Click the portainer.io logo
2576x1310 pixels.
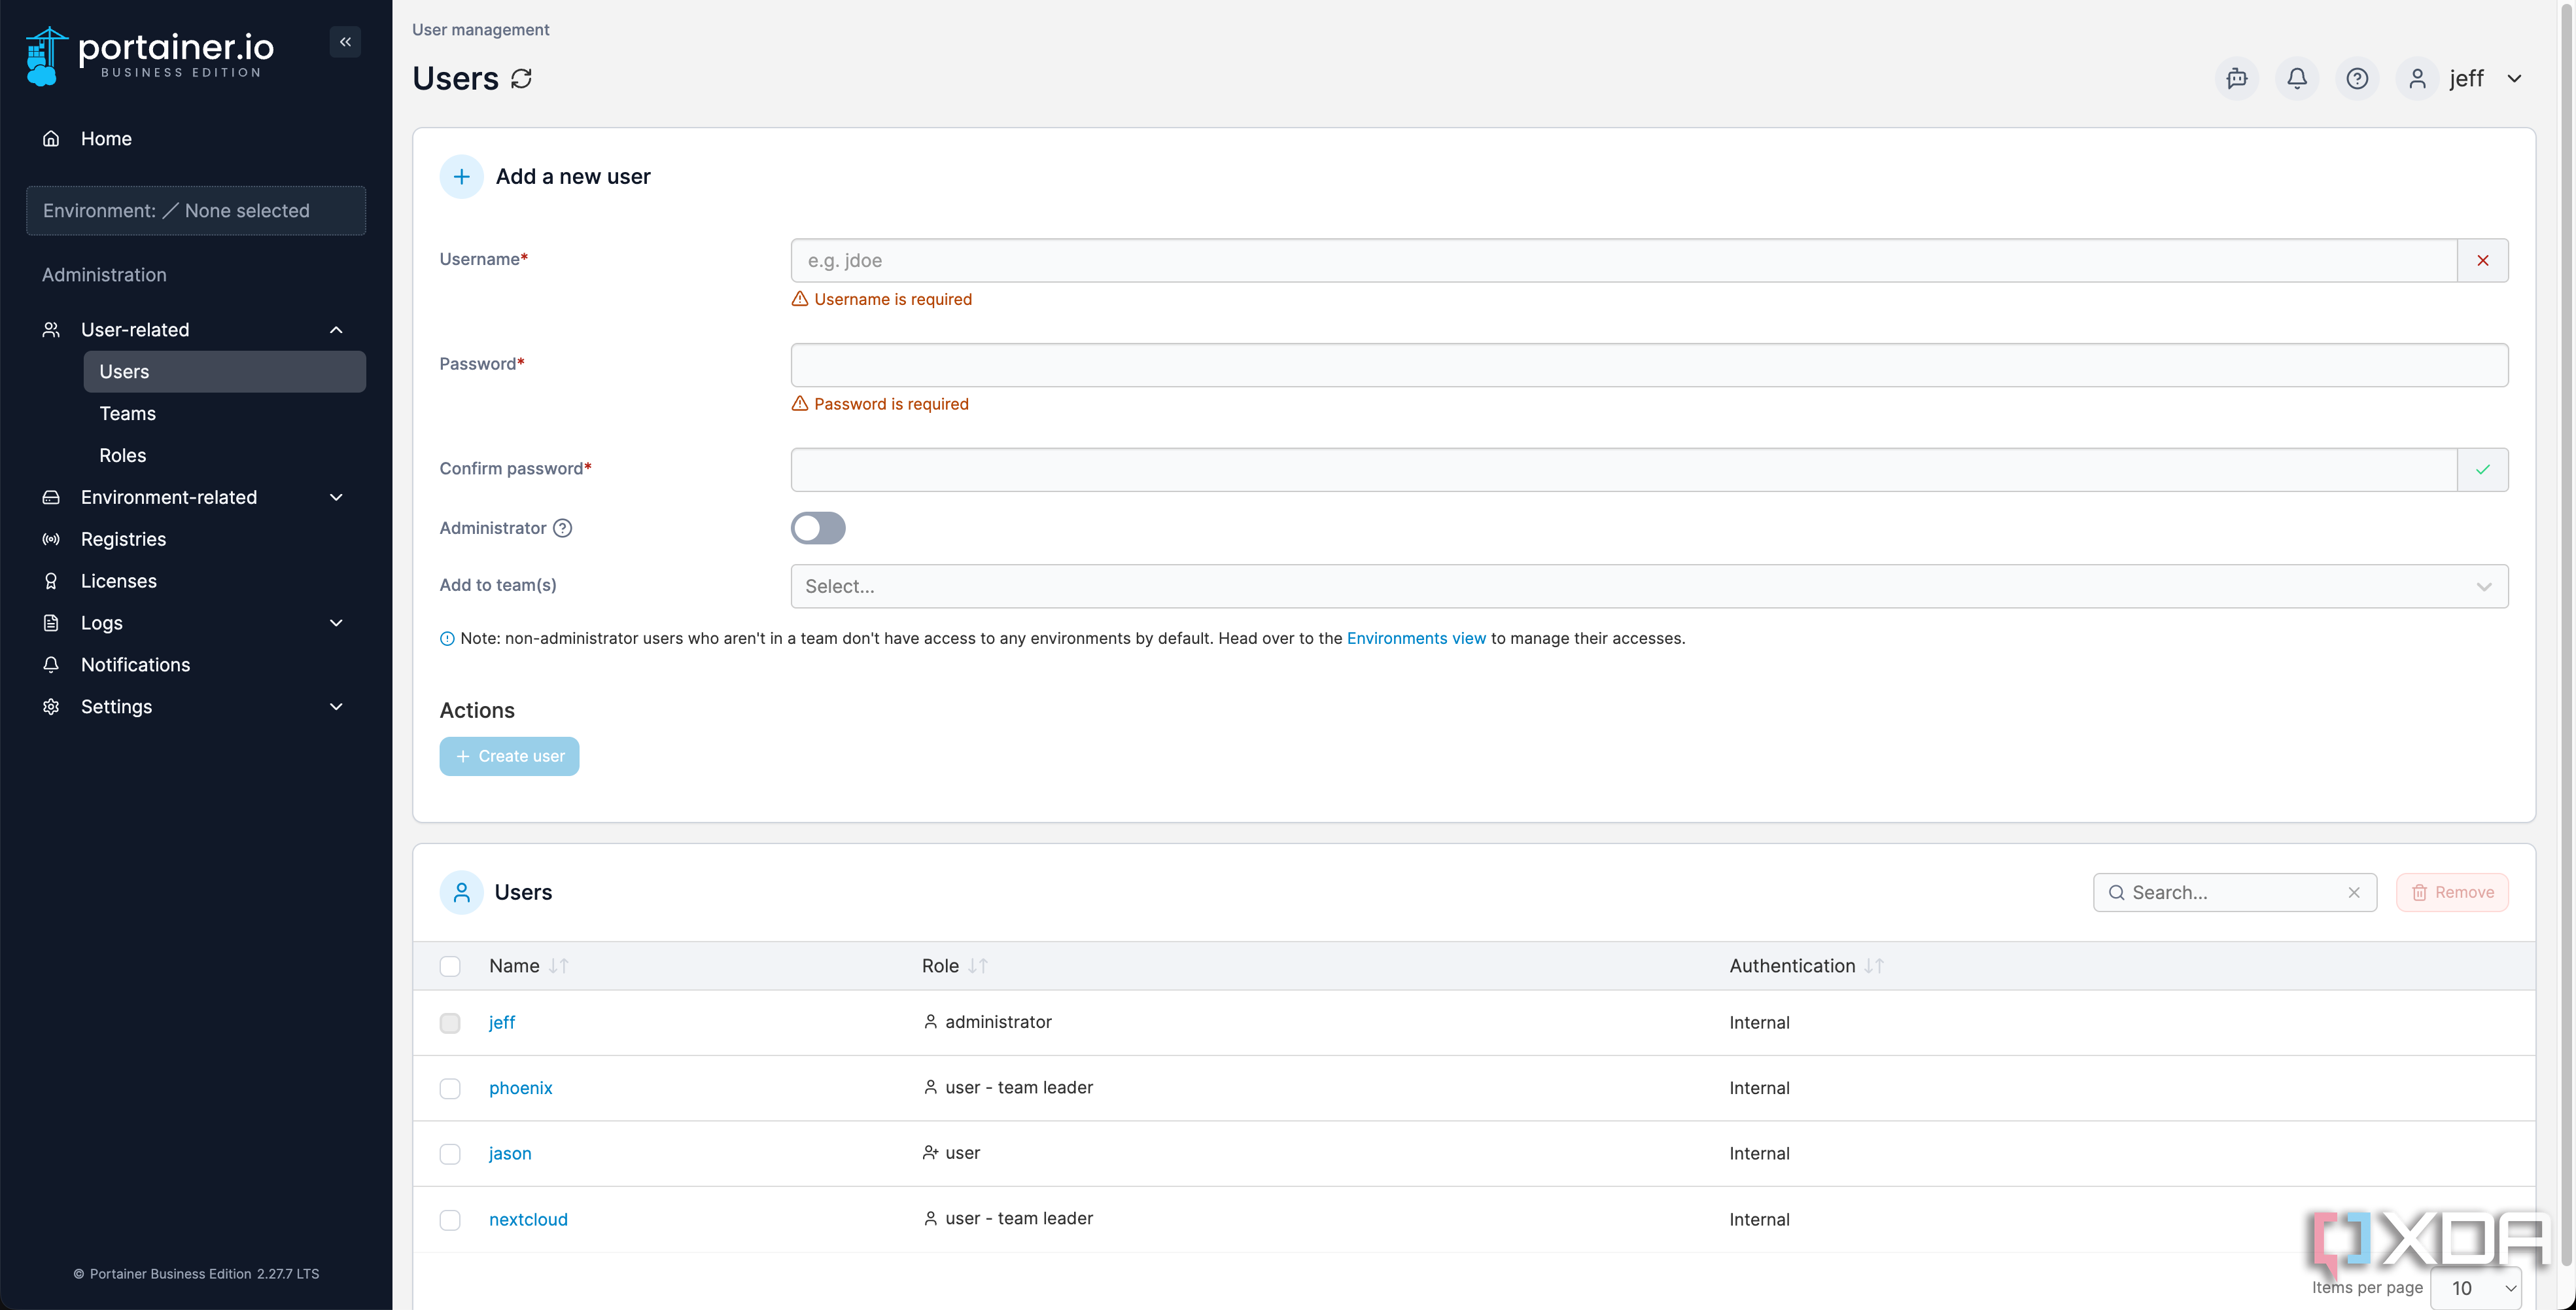150,56
